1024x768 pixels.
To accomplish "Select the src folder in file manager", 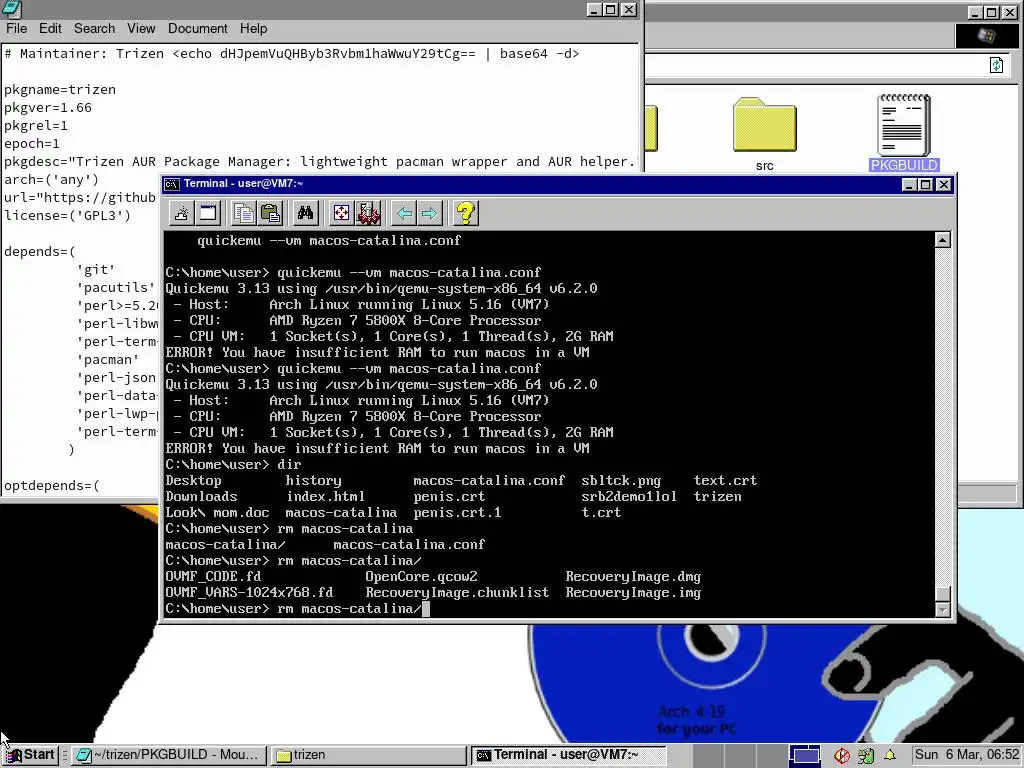I will point(764,134).
